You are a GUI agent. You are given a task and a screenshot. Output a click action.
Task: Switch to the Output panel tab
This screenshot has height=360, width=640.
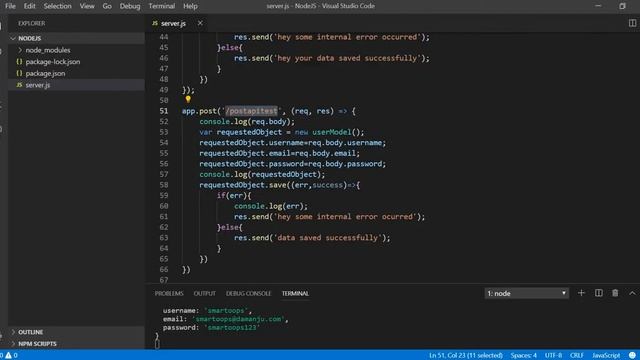click(204, 293)
